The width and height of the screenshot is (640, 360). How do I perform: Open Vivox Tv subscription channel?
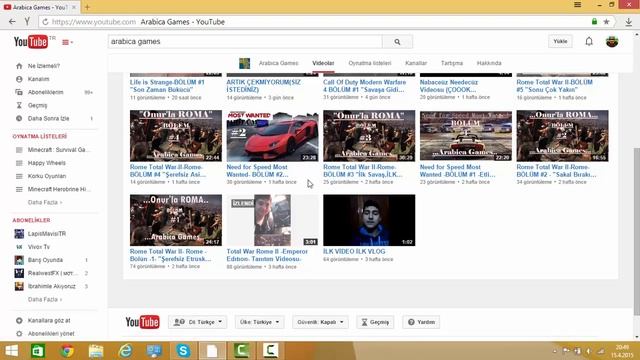point(38,247)
